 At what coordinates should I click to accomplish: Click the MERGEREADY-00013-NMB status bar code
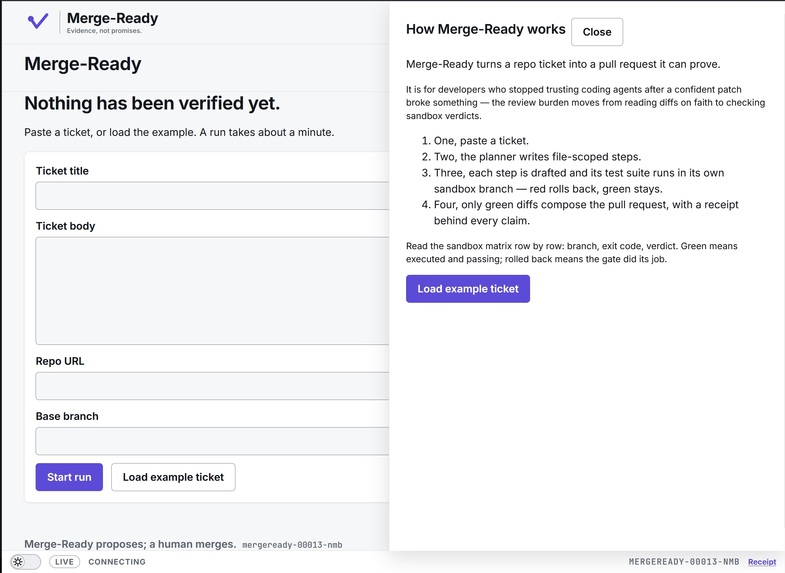tap(683, 562)
